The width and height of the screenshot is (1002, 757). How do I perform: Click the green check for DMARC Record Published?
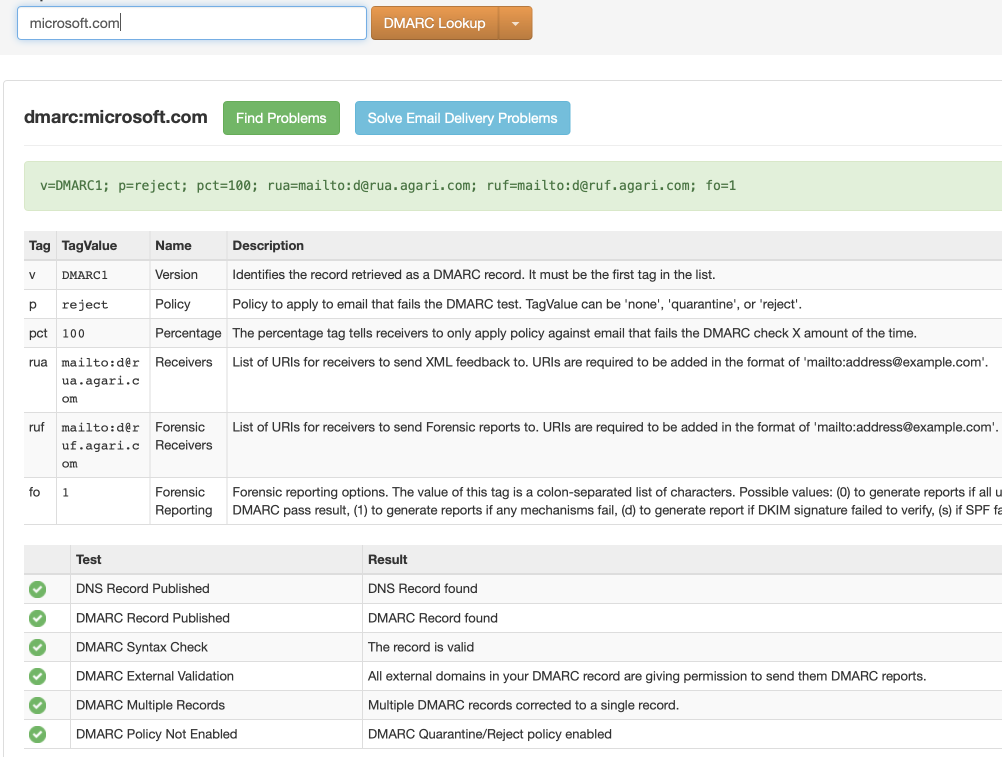click(38, 618)
